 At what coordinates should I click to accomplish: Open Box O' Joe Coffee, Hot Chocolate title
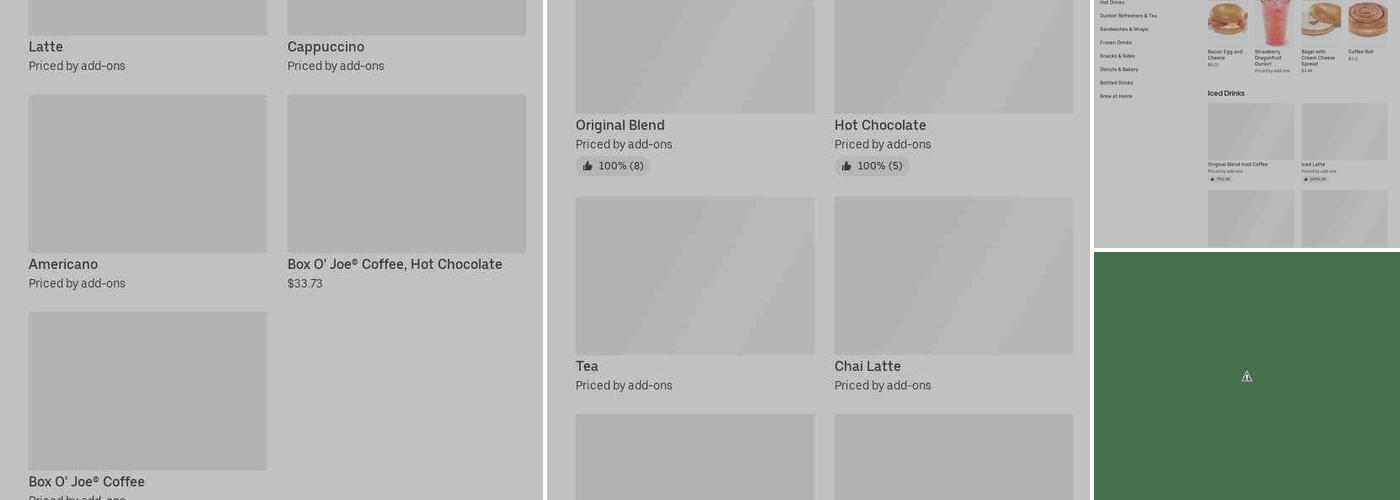pyautogui.click(x=395, y=265)
